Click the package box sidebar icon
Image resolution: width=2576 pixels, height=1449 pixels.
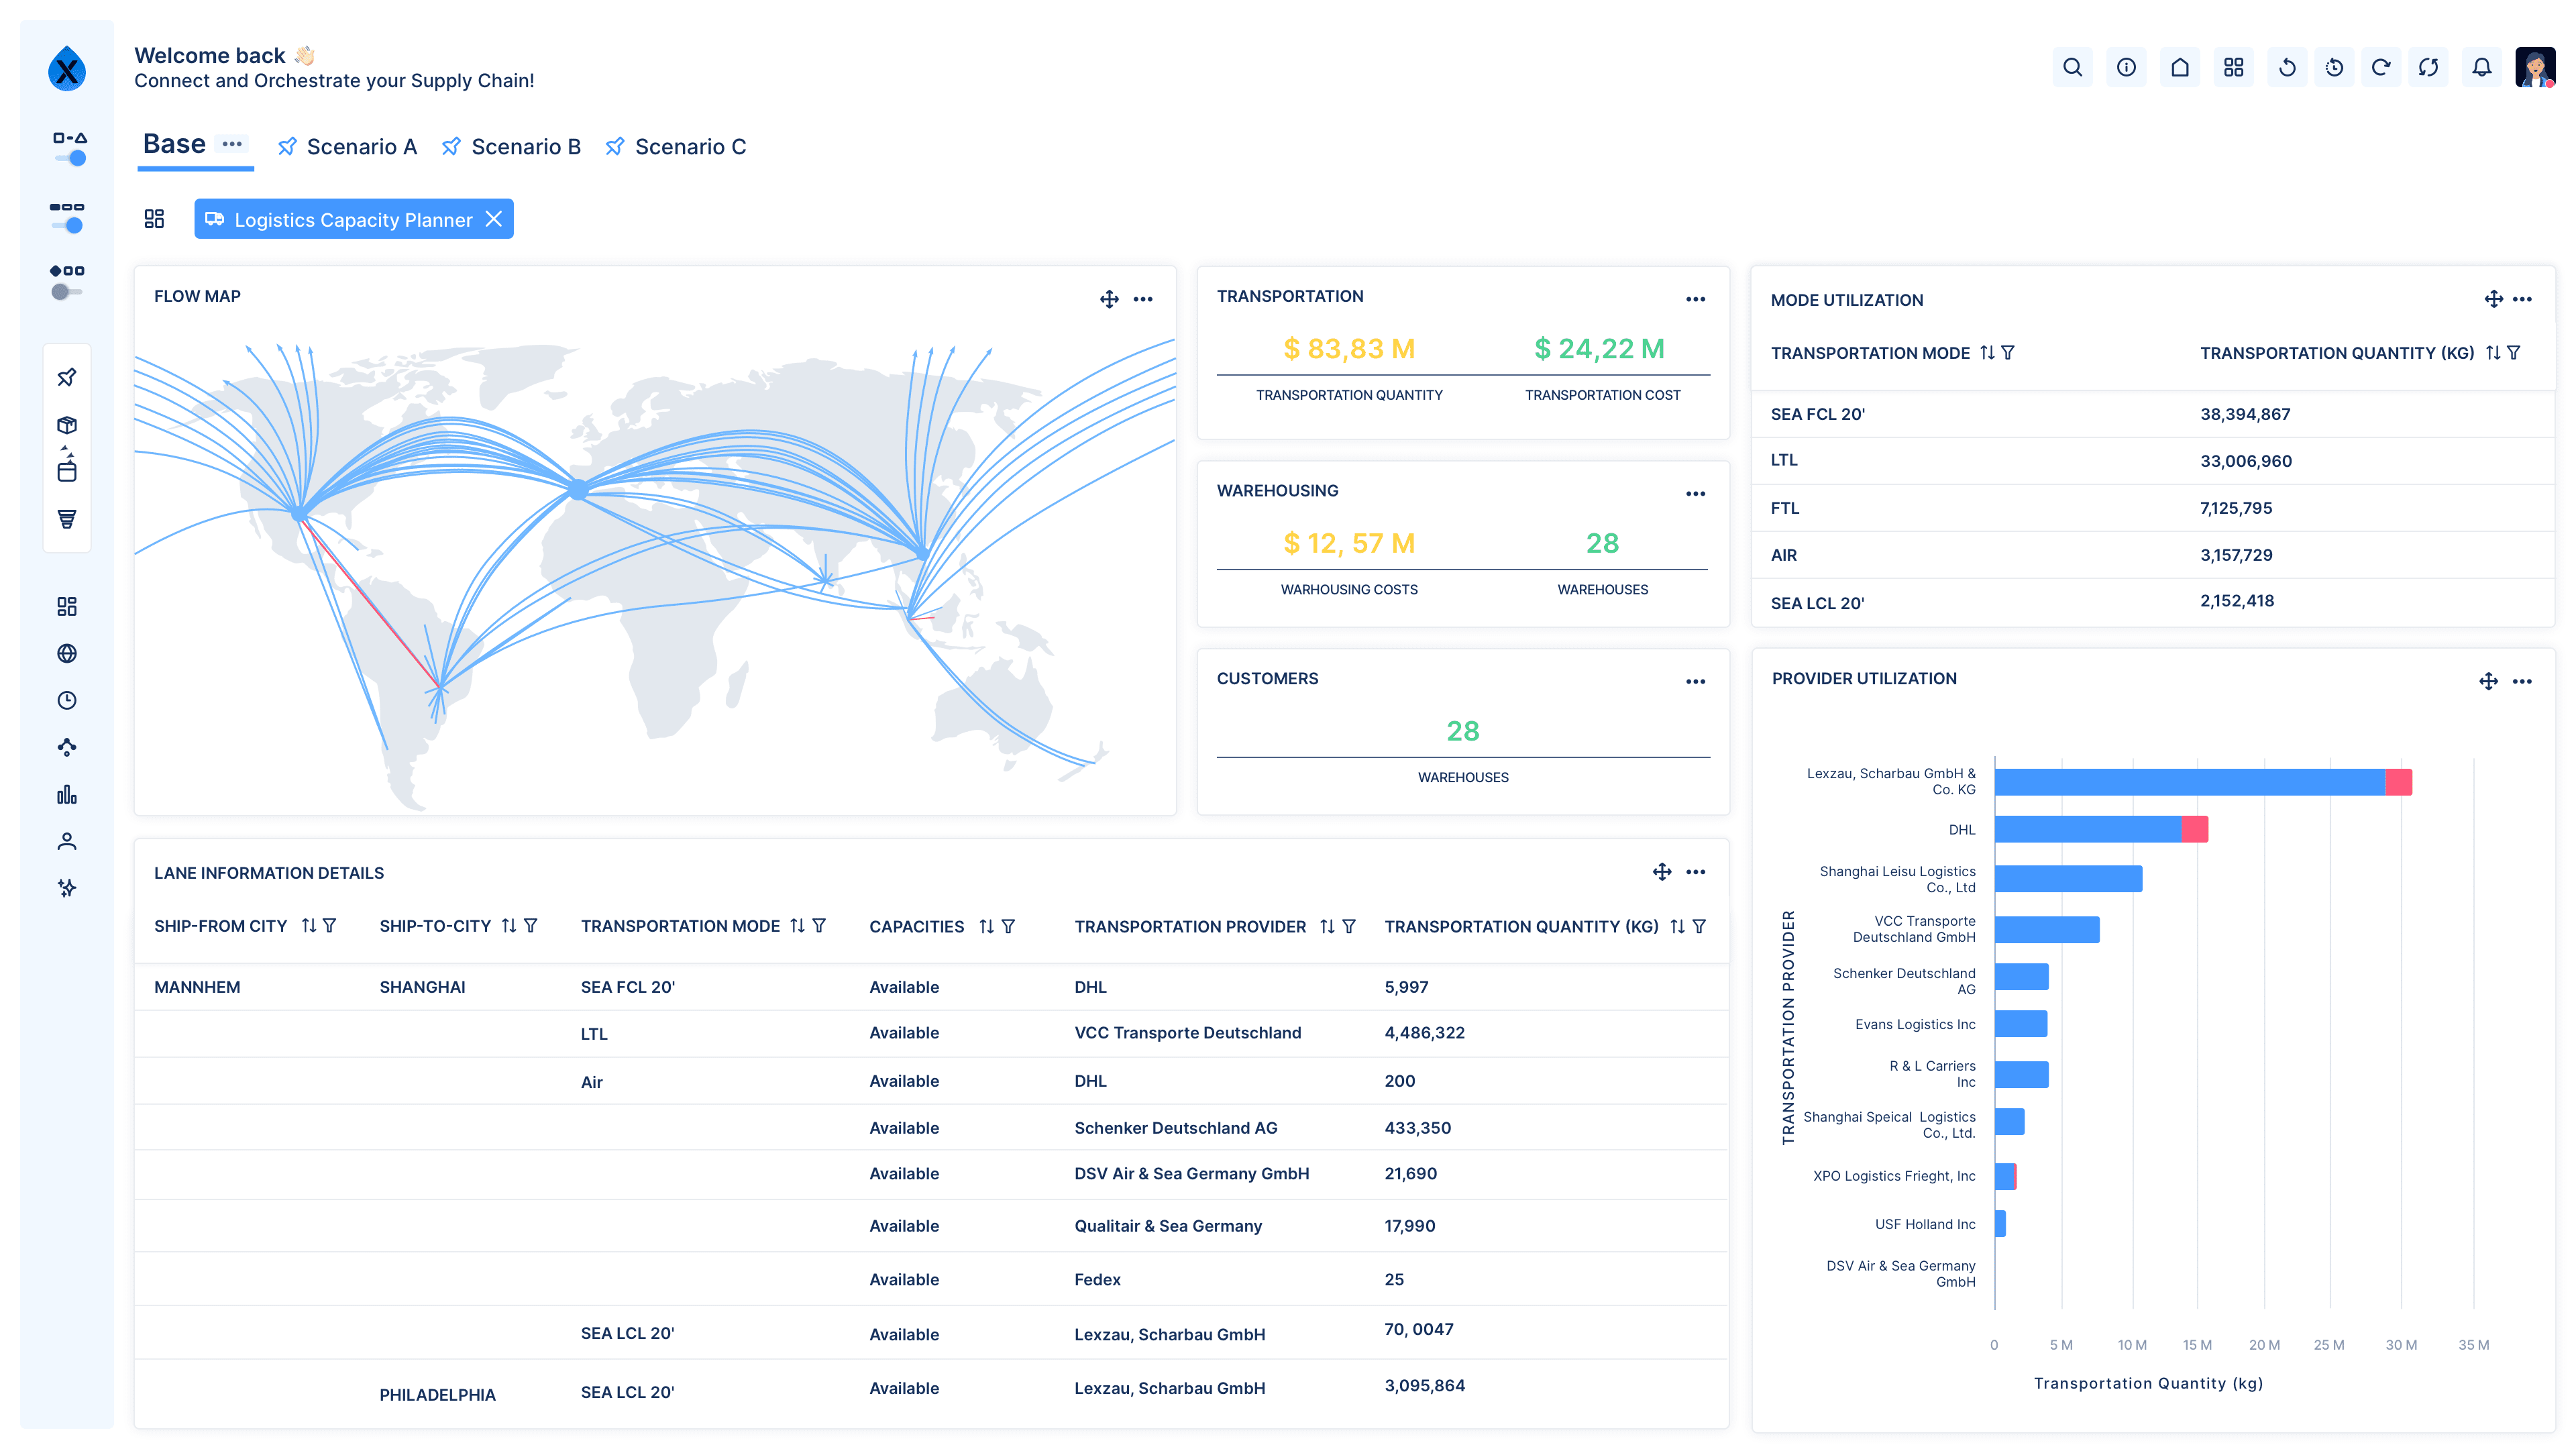pyautogui.click(x=67, y=425)
